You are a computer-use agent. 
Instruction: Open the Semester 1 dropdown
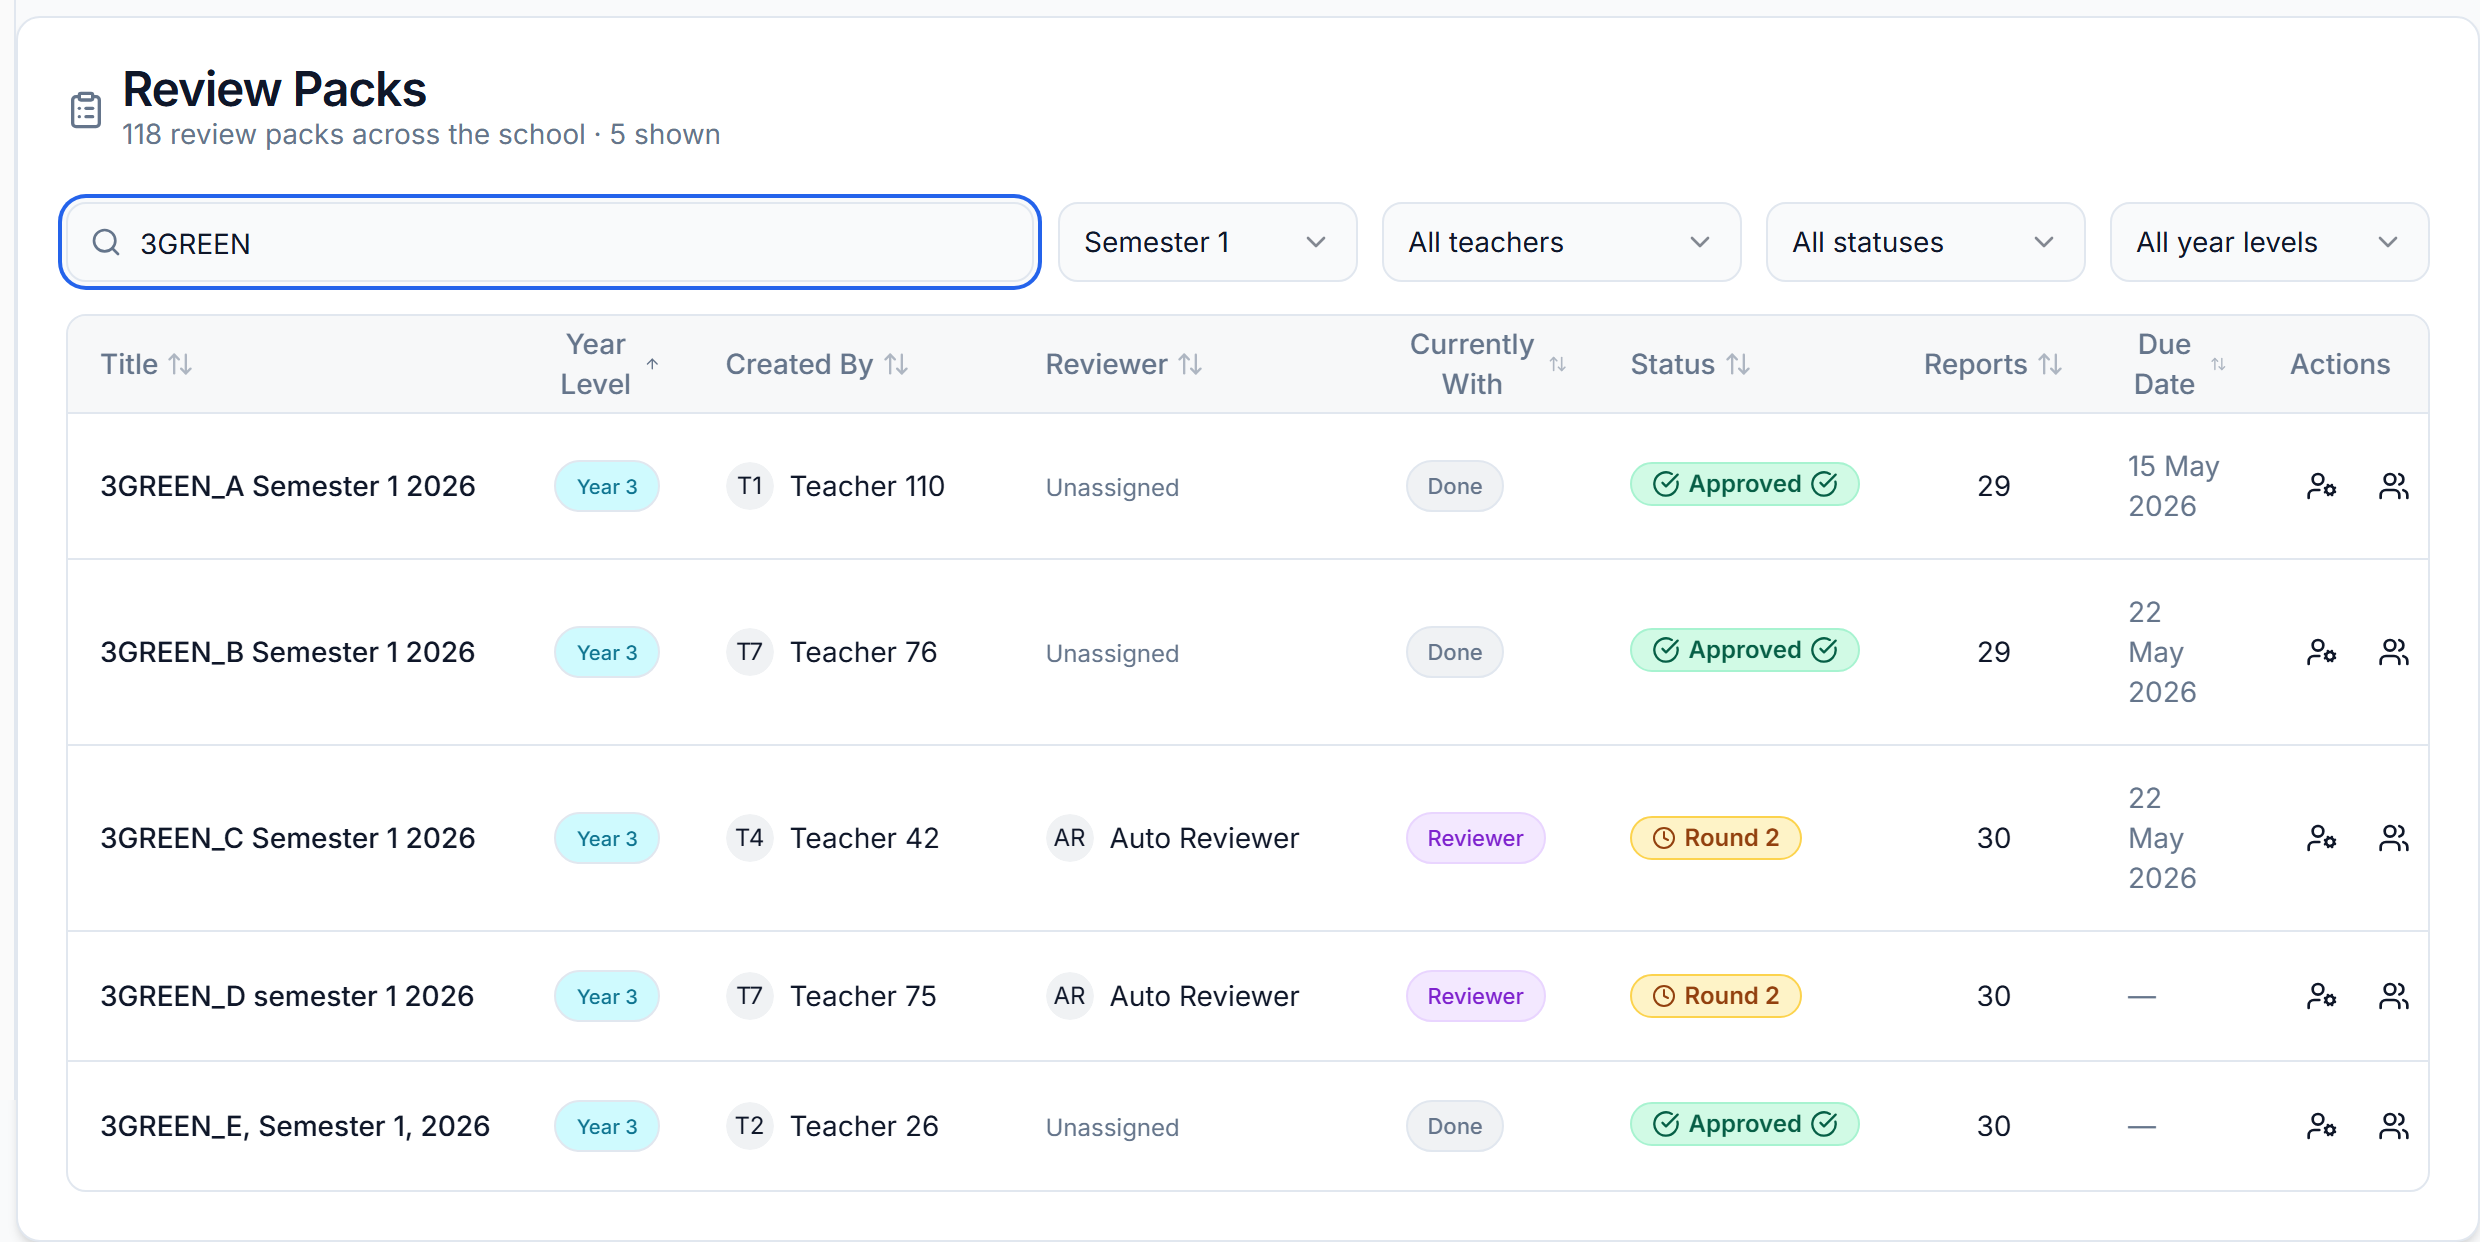pyautogui.click(x=1207, y=242)
